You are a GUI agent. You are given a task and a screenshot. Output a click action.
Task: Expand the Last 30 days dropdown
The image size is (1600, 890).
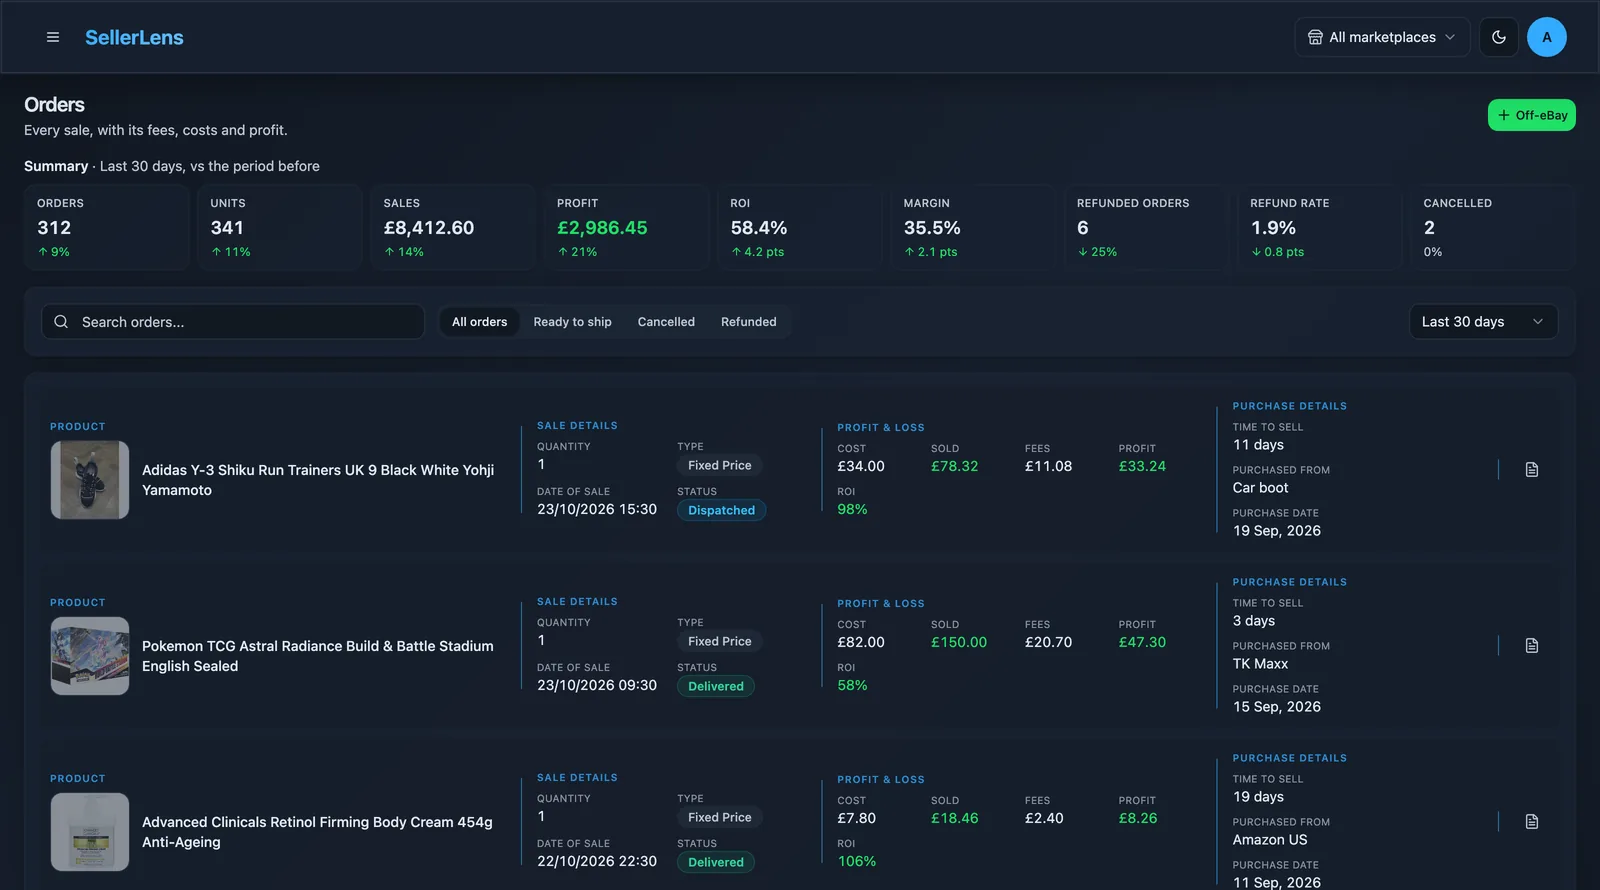[1483, 322]
